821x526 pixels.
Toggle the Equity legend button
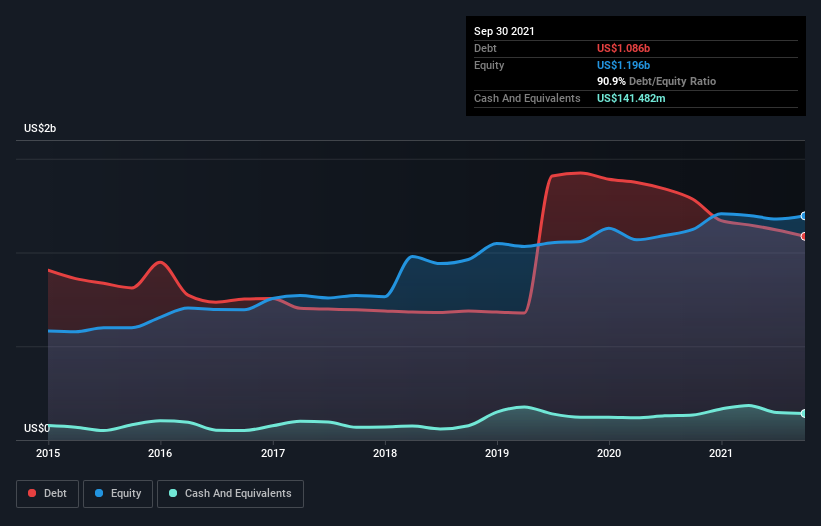click(x=118, y=494)
